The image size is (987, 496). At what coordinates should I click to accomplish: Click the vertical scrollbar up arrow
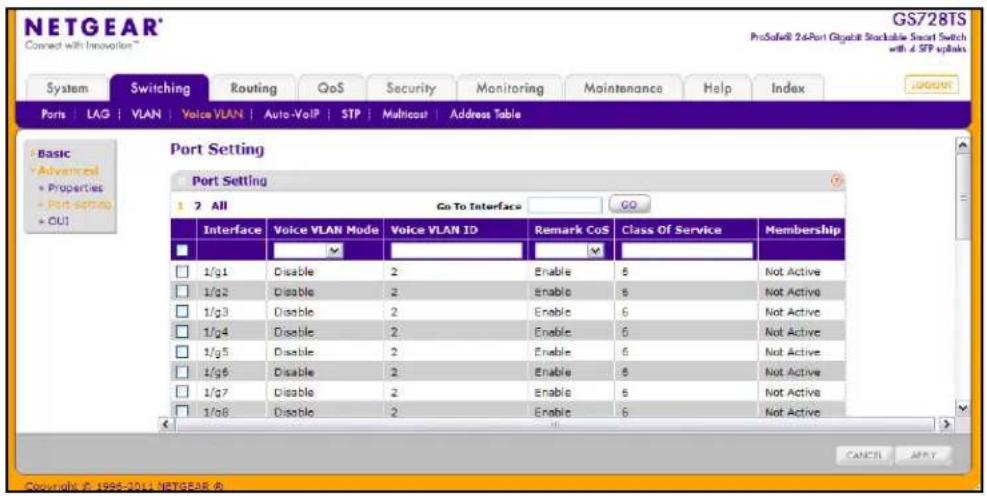pos(962,144)
